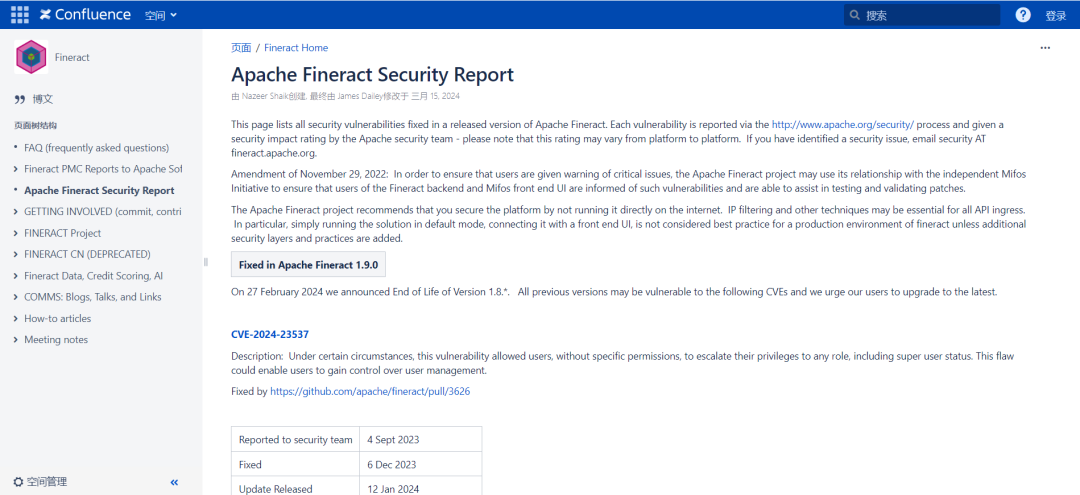Open the app switcher grid icon
Image resolution: width=1080 pixels, height=495 pixels.
coord(19,14)
